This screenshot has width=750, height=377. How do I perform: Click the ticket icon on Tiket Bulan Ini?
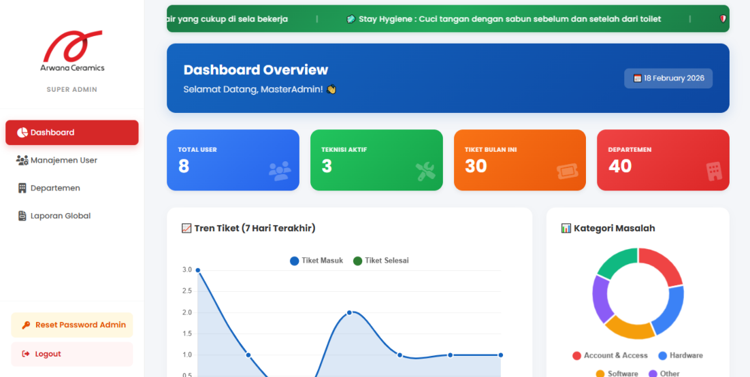(x=567, y=172)
